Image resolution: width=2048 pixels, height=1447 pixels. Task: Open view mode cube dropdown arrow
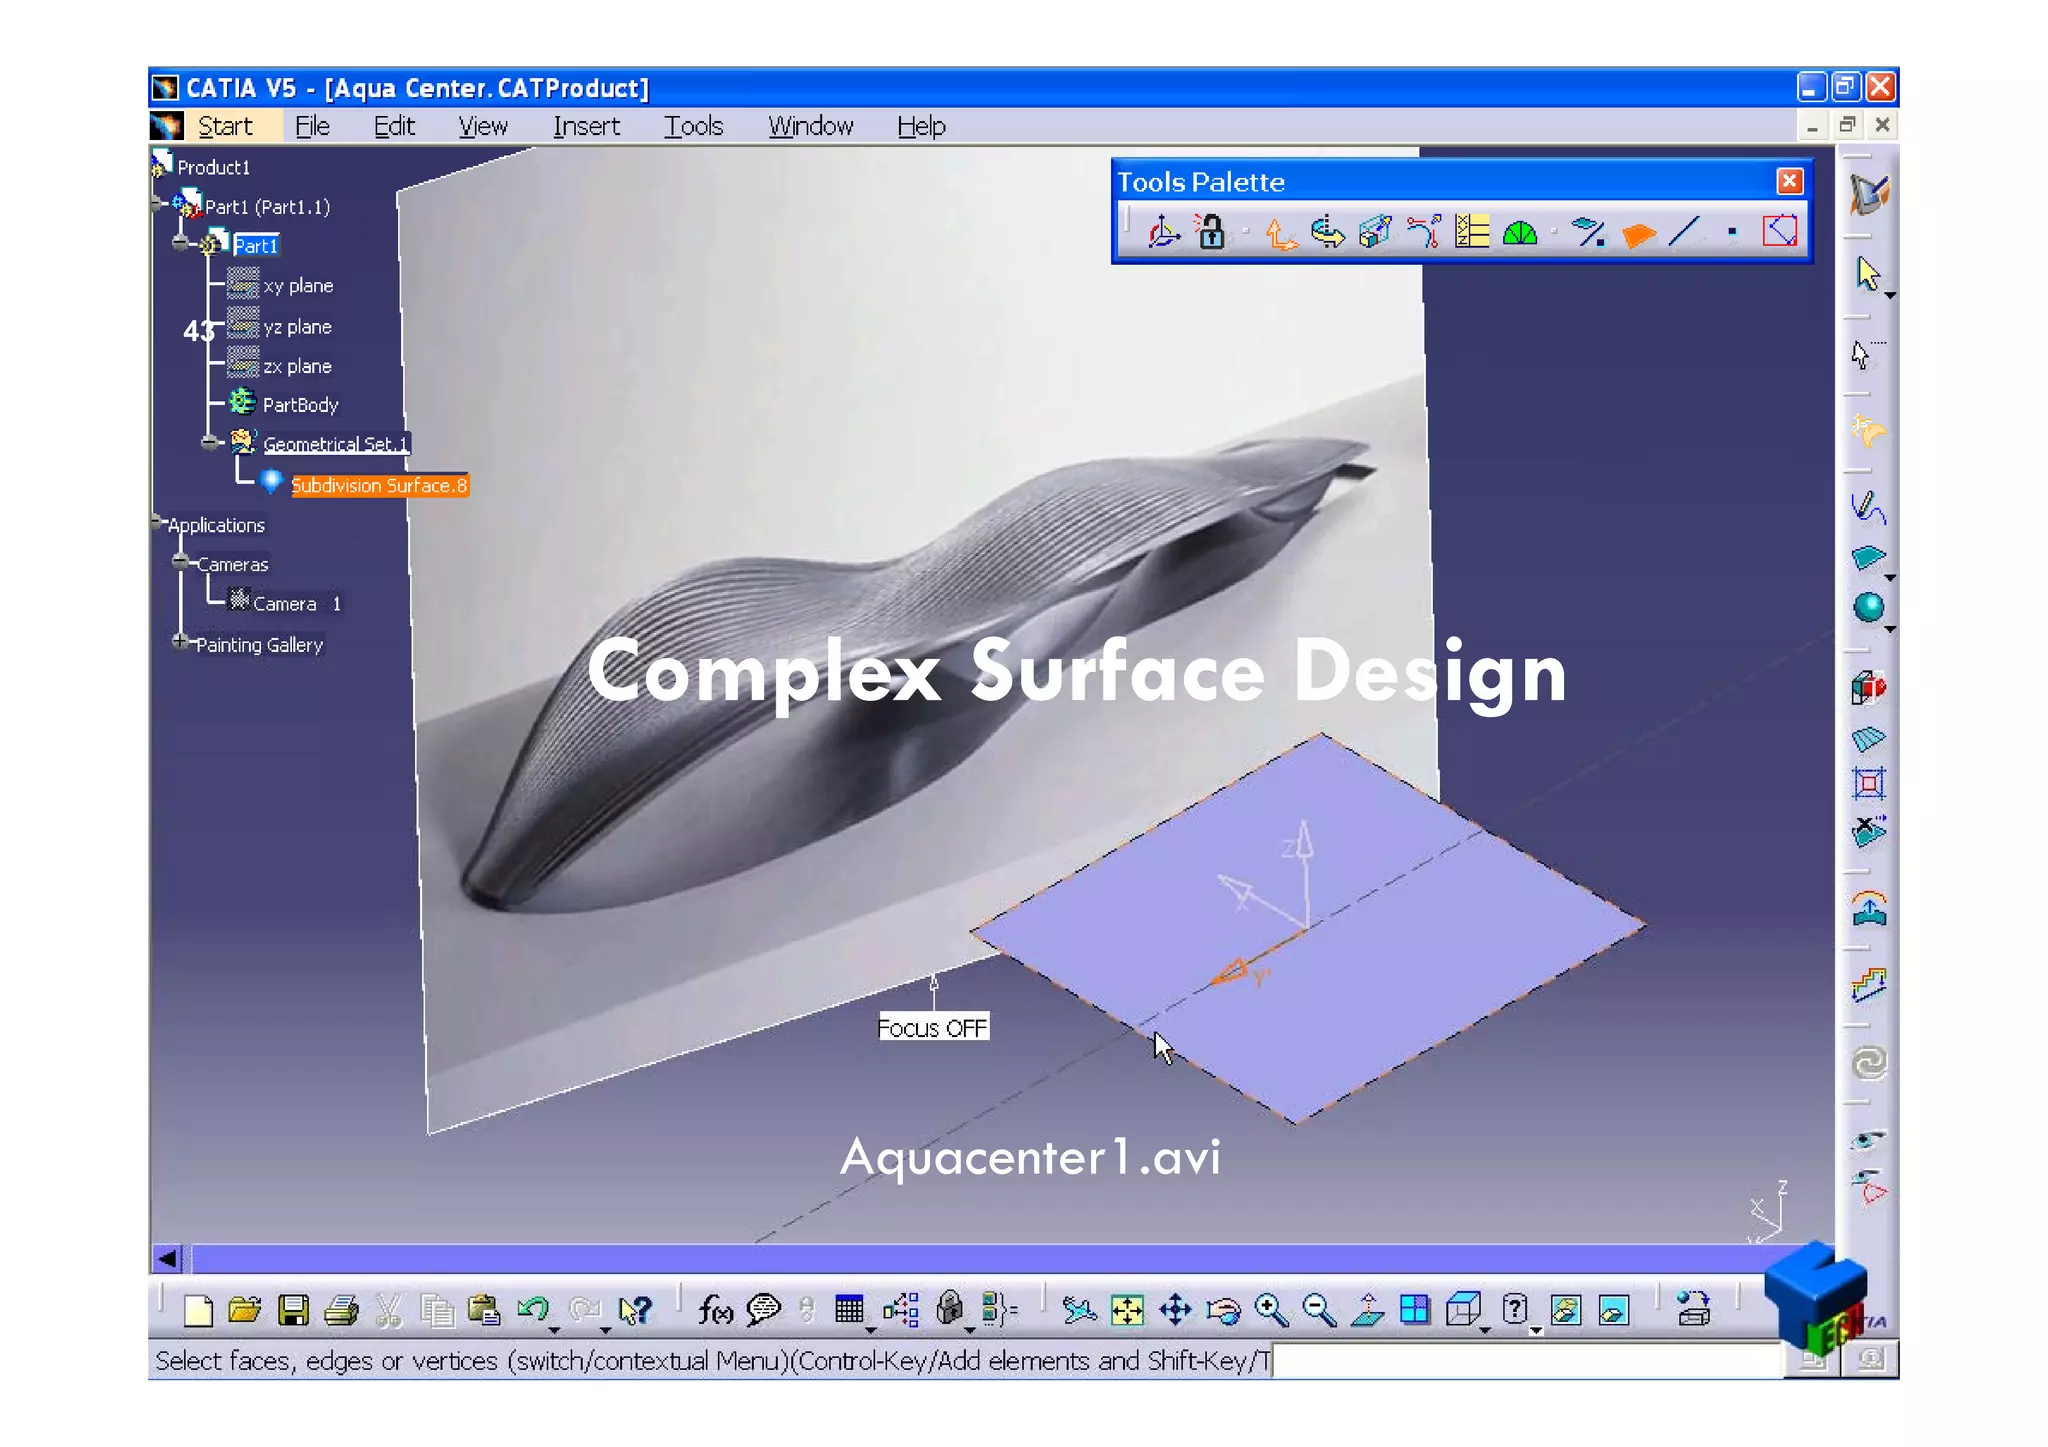point(1485,1331)
